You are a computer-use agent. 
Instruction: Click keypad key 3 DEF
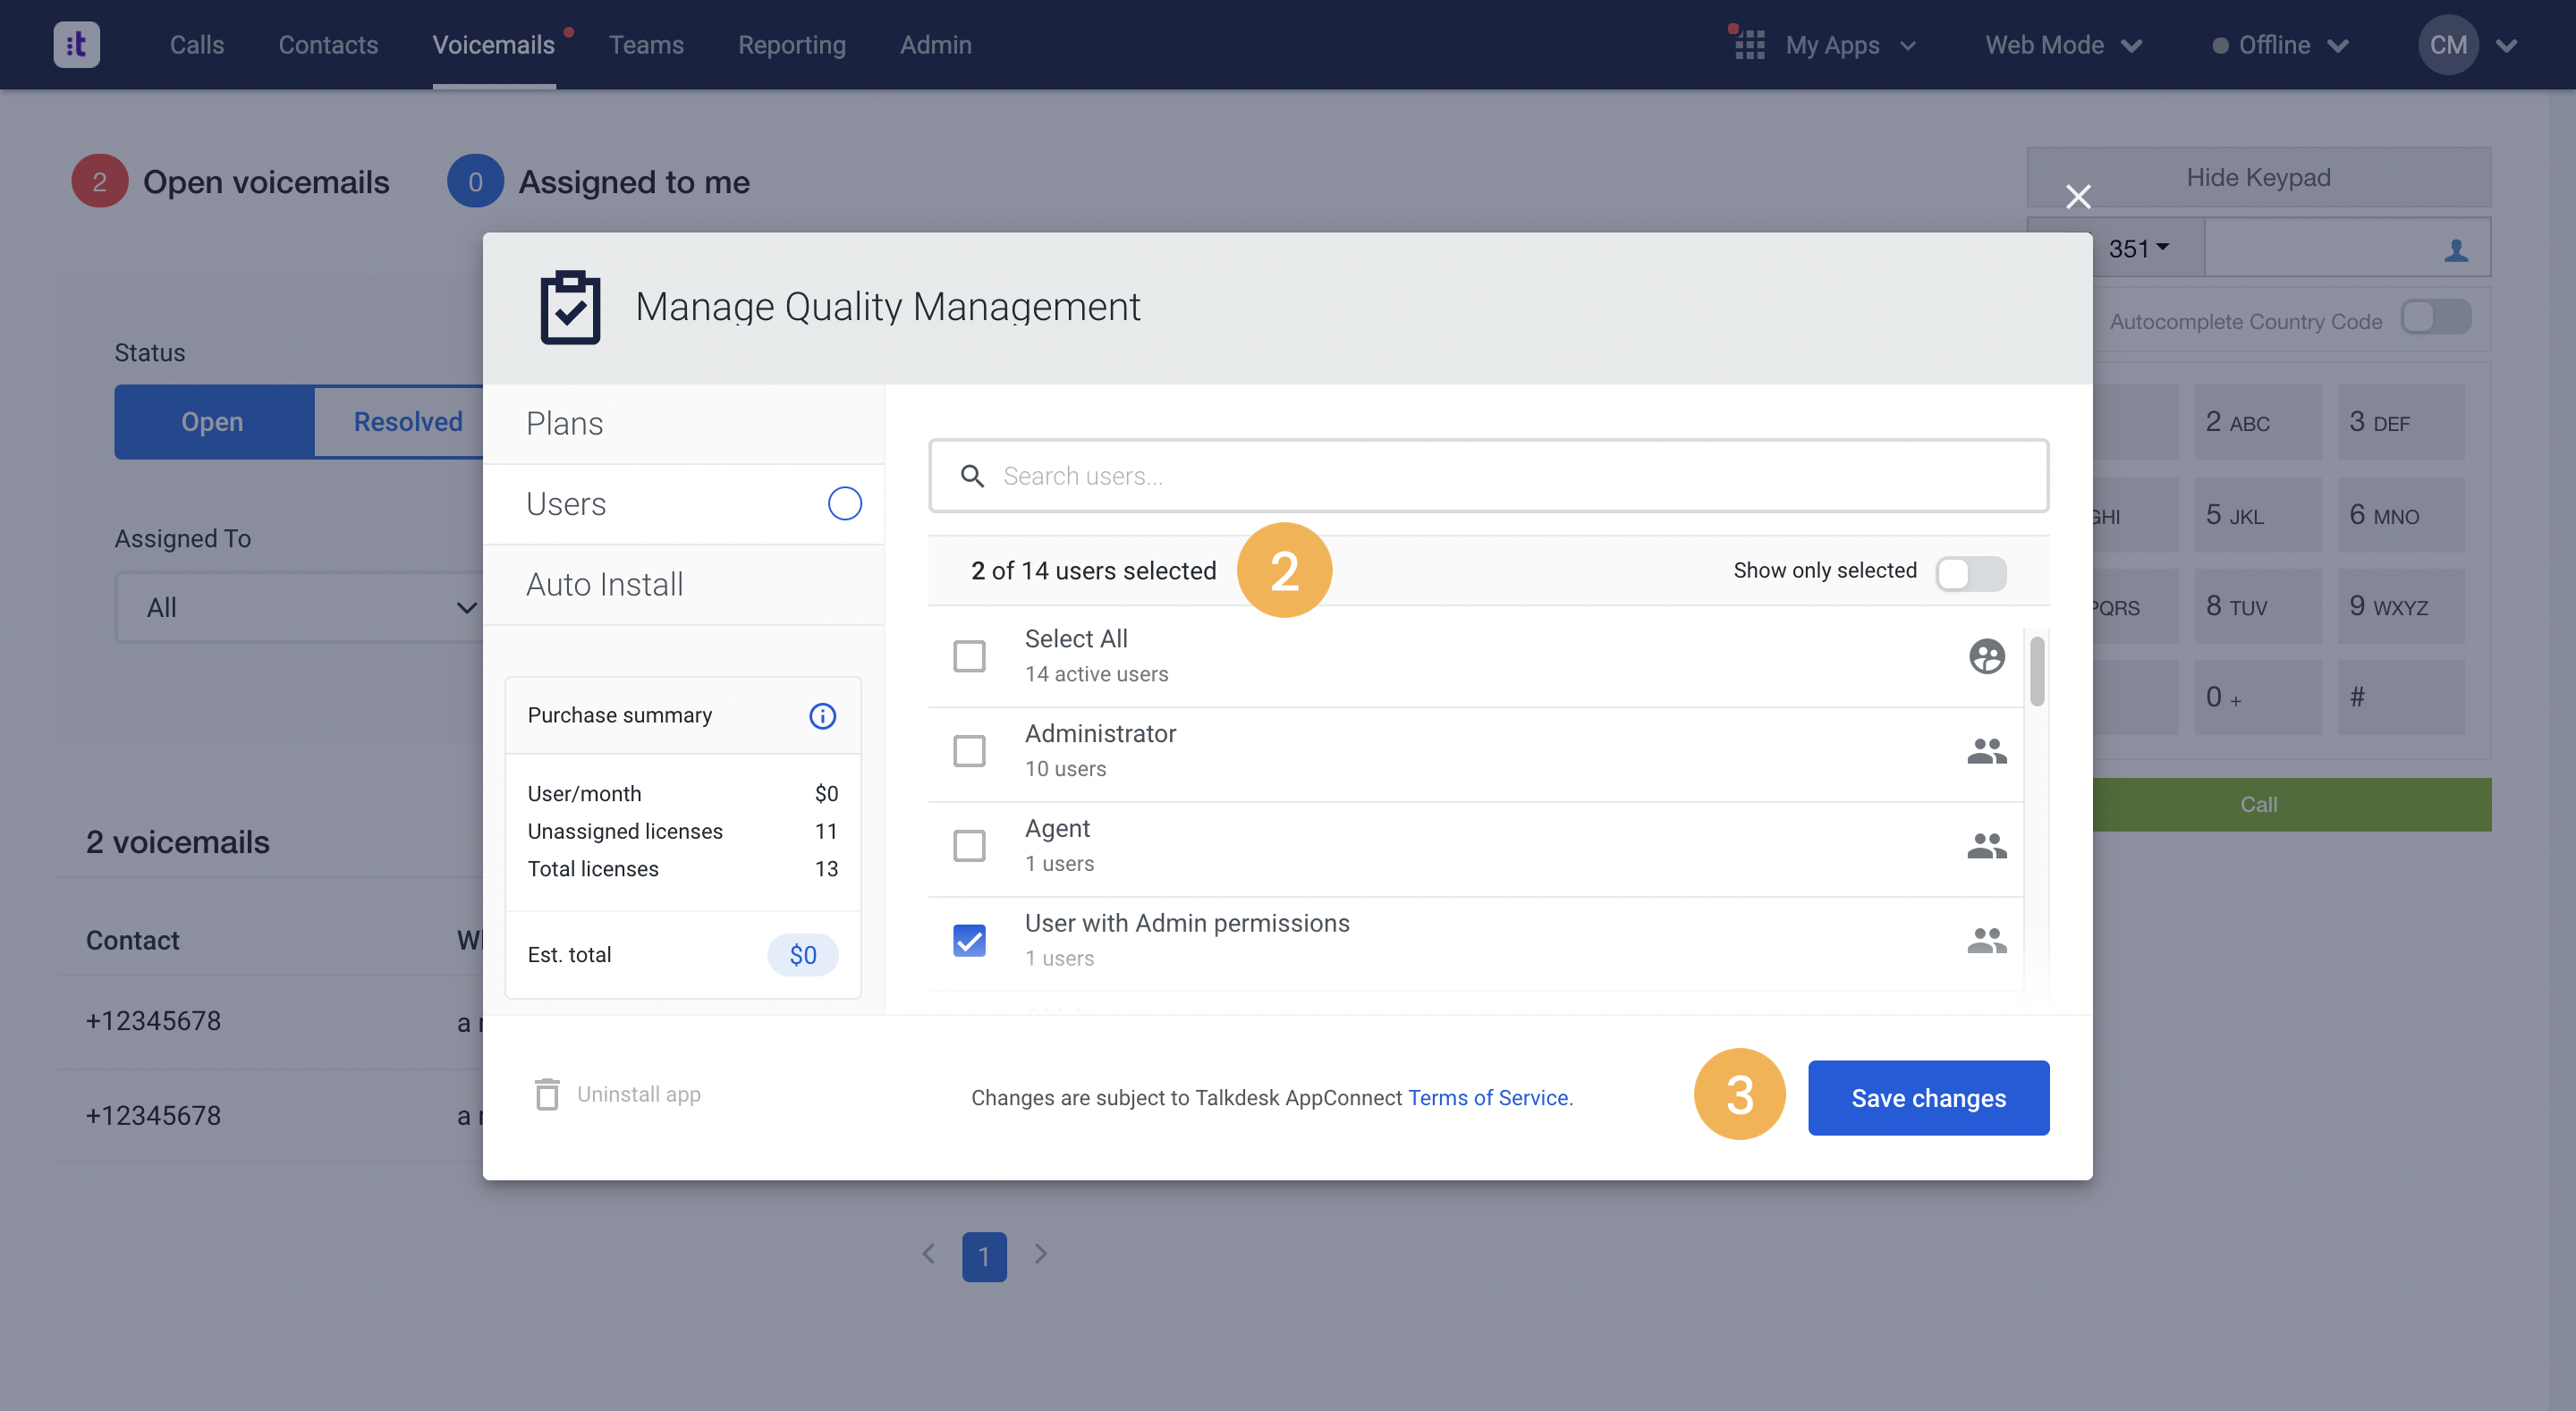point(2400,422)
